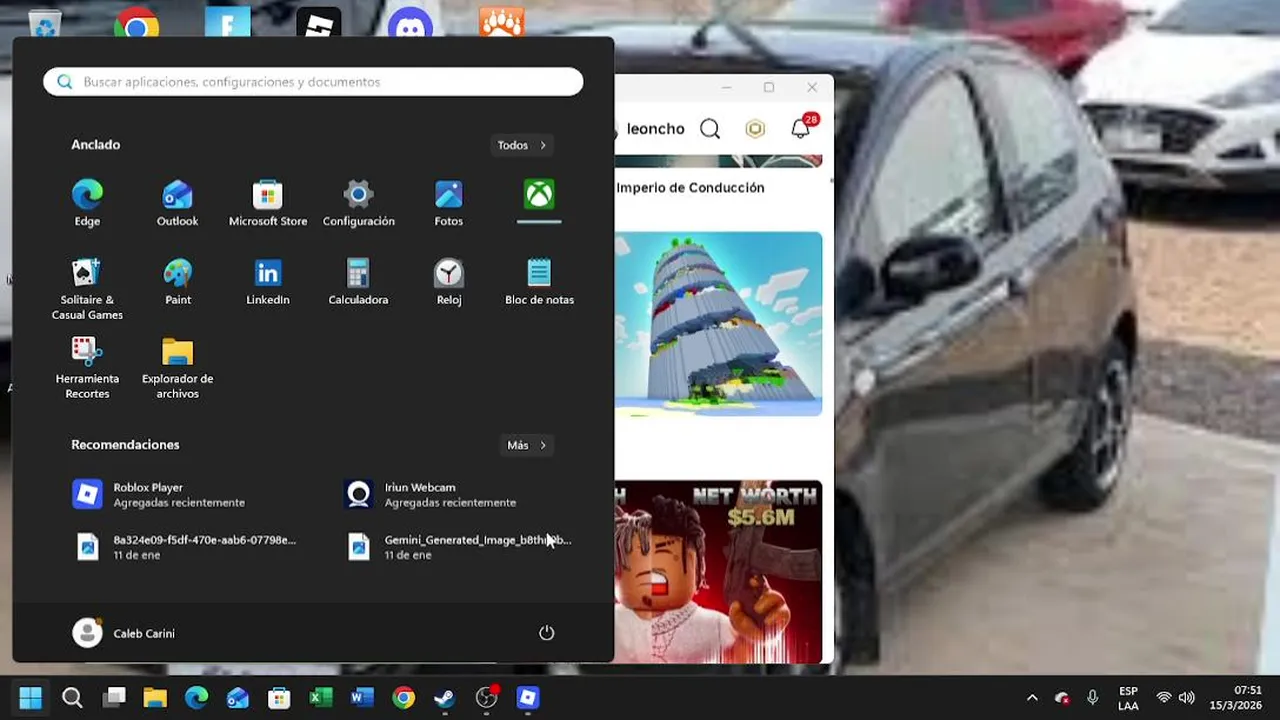Open Herramienta Recortes snipping tool

point(87,368)
